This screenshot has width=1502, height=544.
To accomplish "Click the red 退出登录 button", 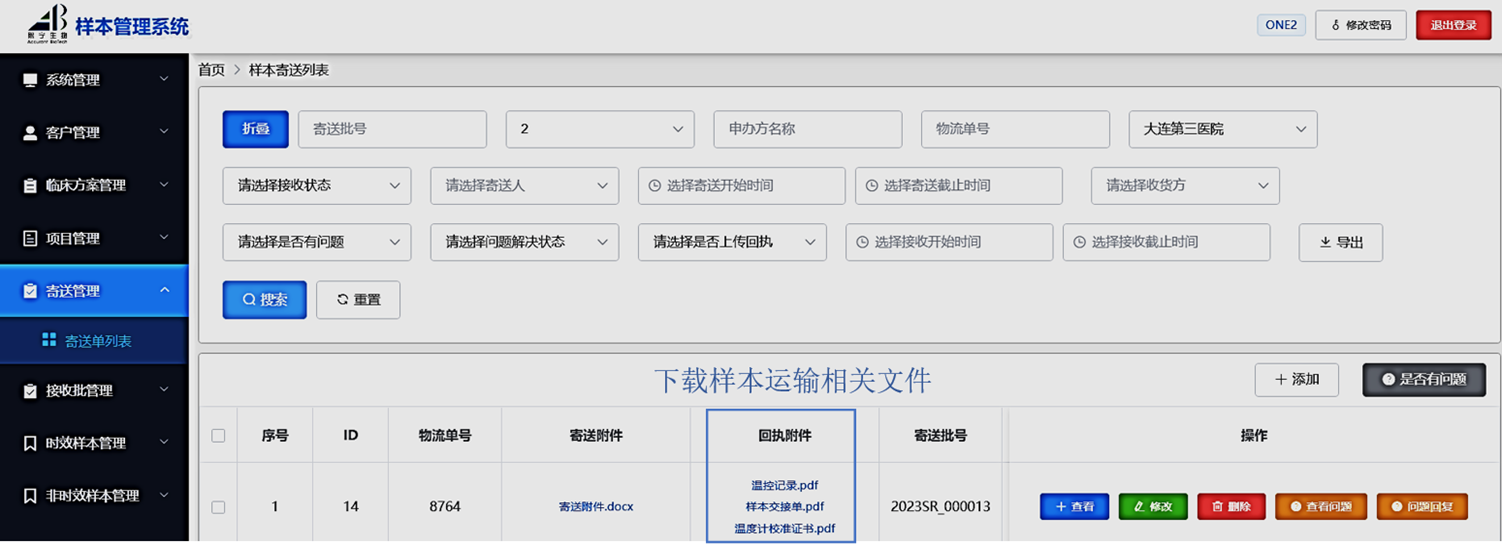I will [x=1452, y=25].
